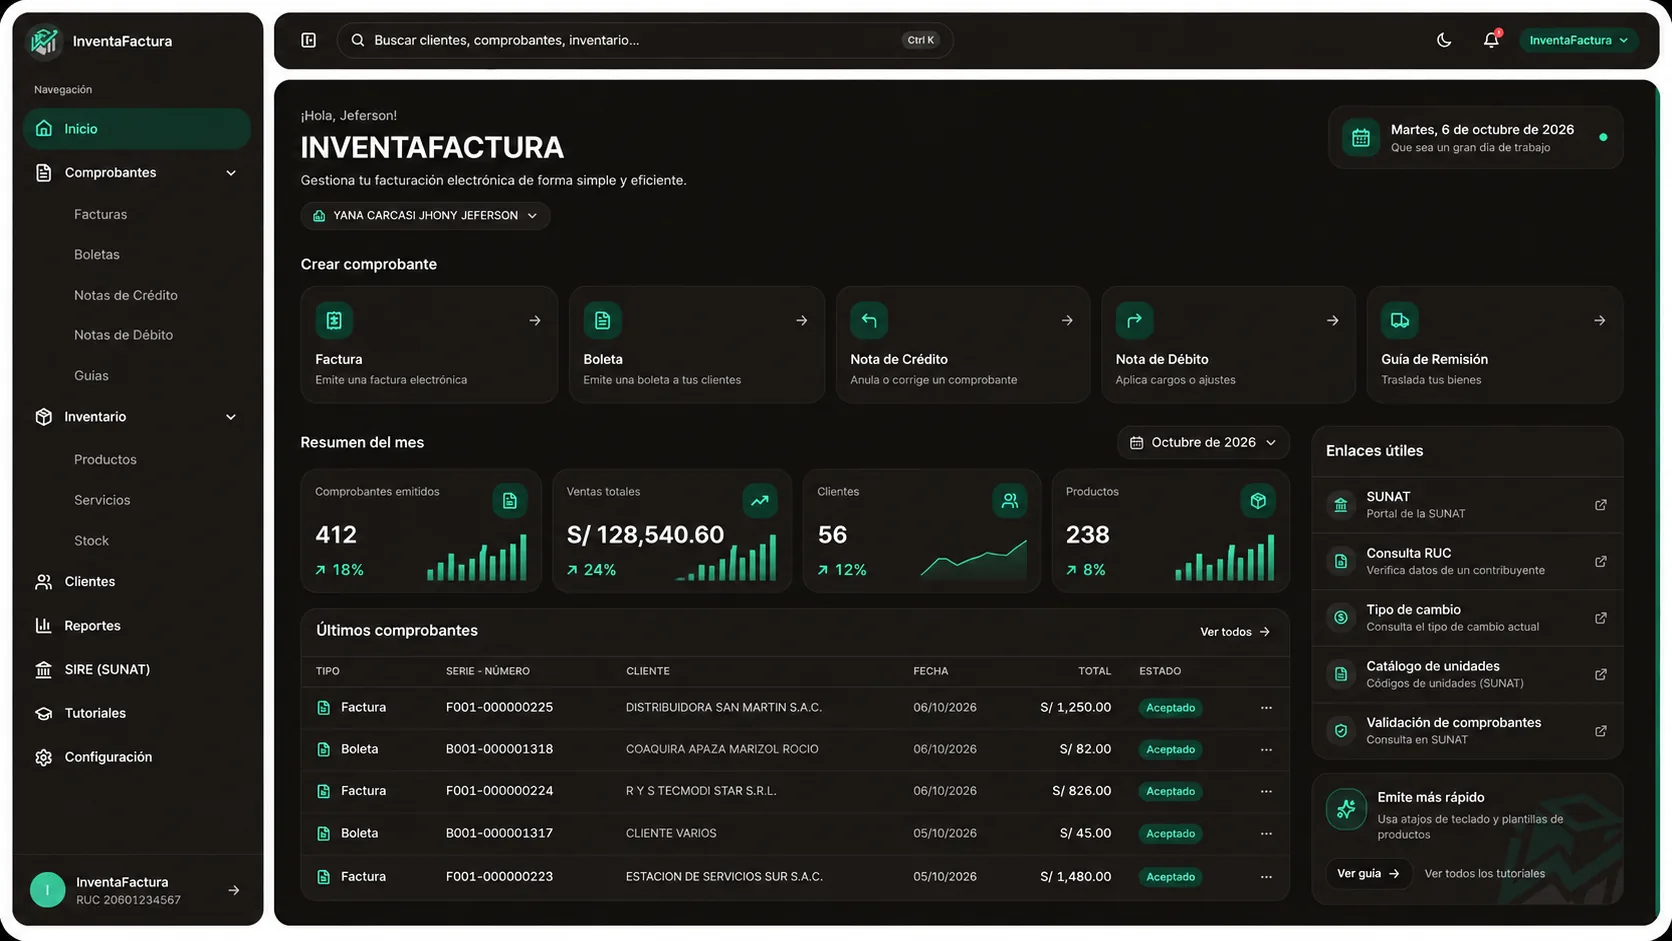Click the Ver todos link
The image size is (1672, 941).
(x=1235, y=632)
